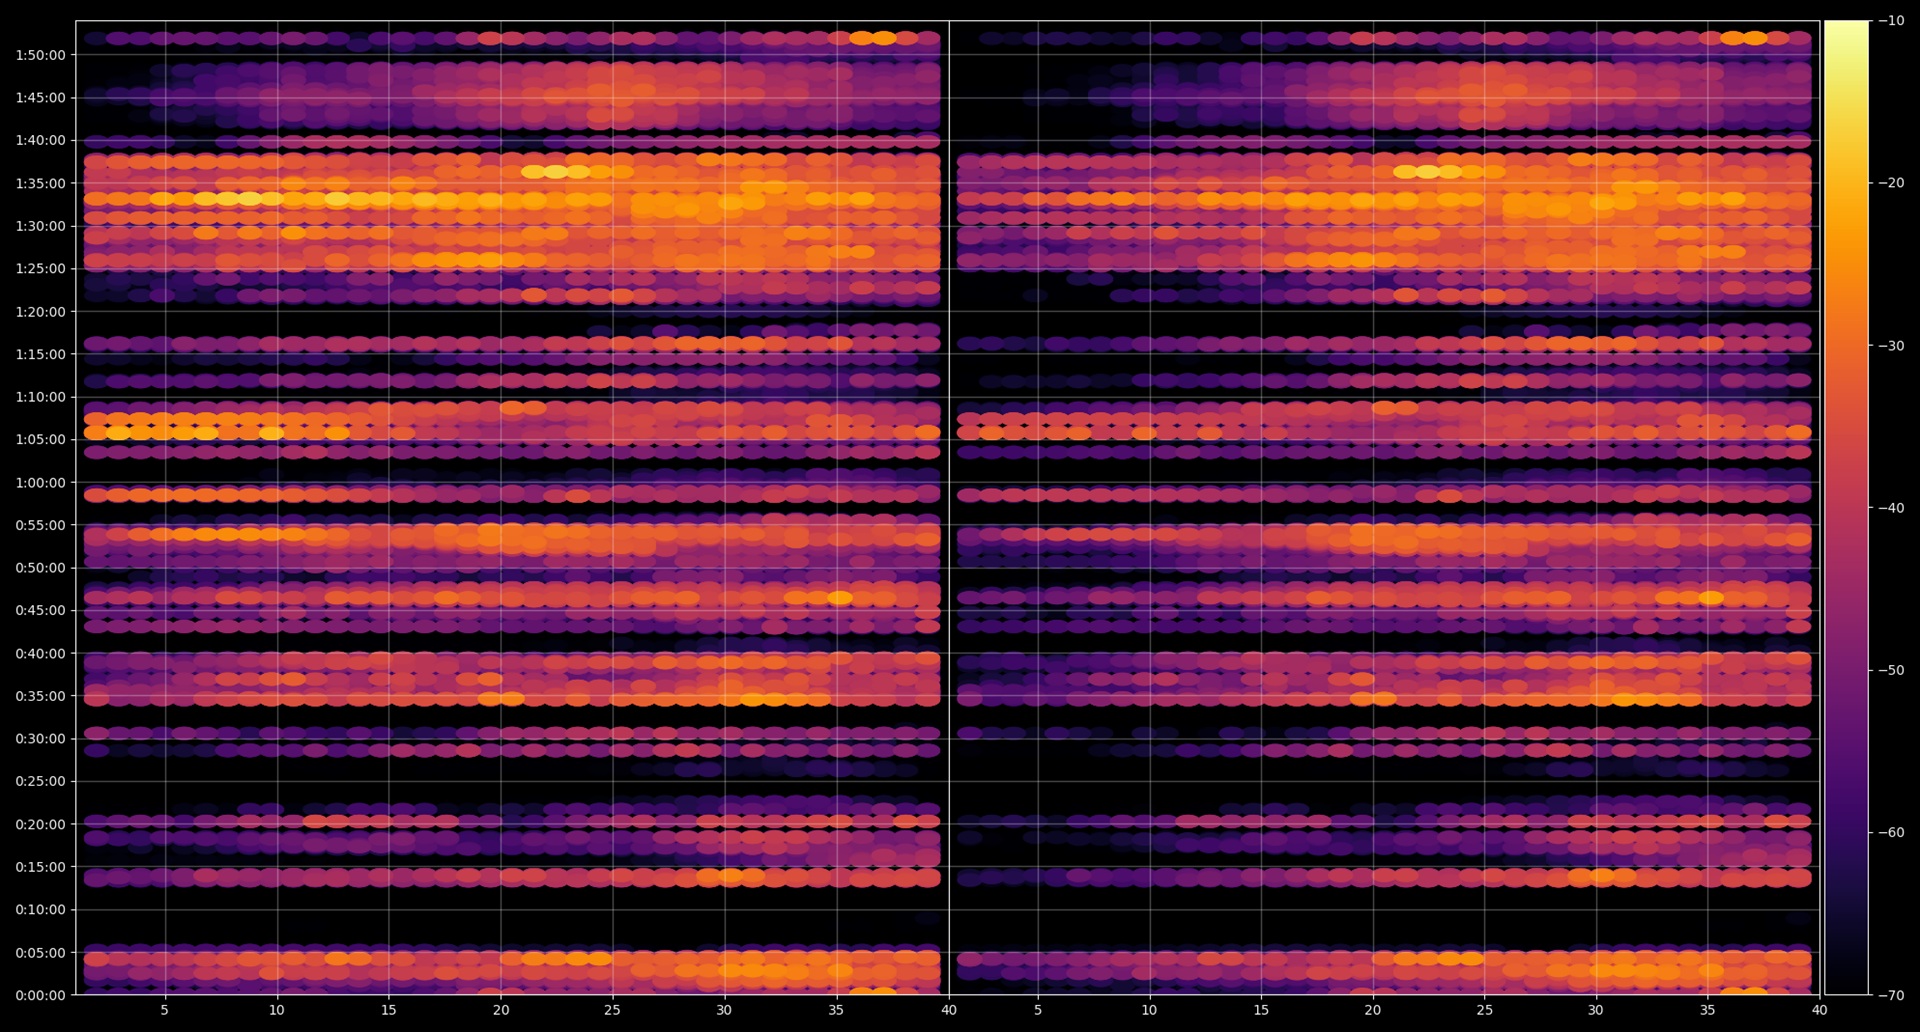Select the y-axis tick 0:05:00

pos(40,953)
